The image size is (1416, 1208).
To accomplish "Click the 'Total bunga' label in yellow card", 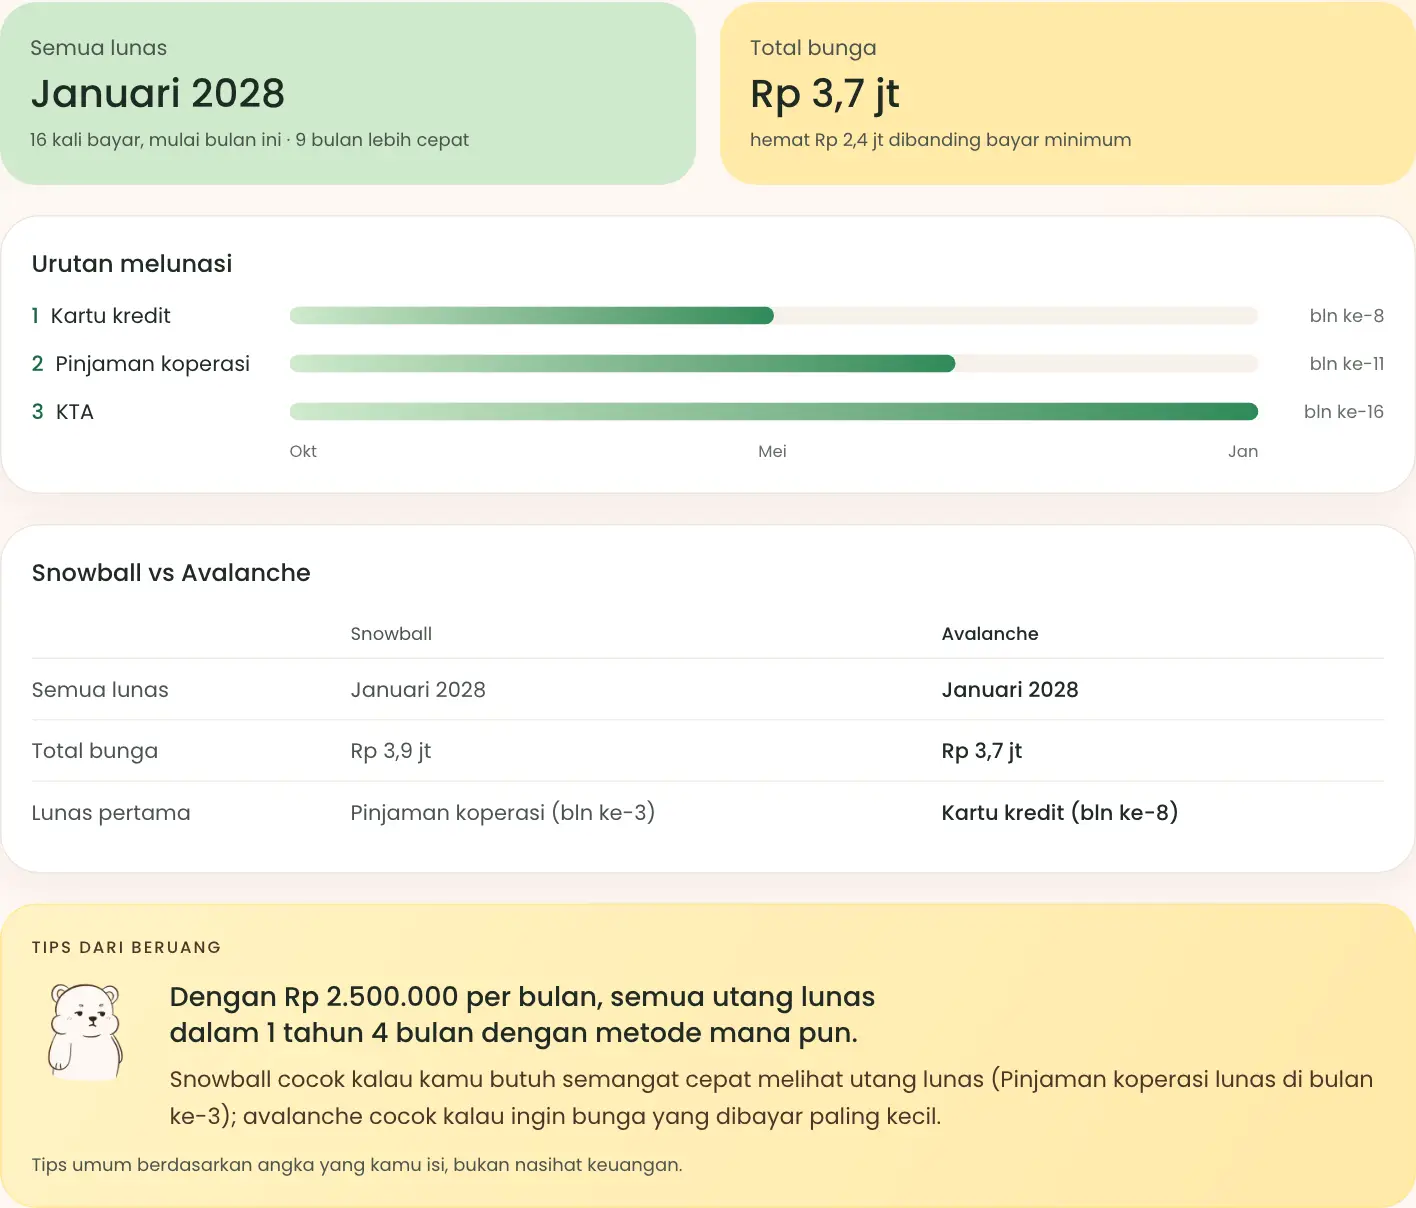I will tap(813, 48).
